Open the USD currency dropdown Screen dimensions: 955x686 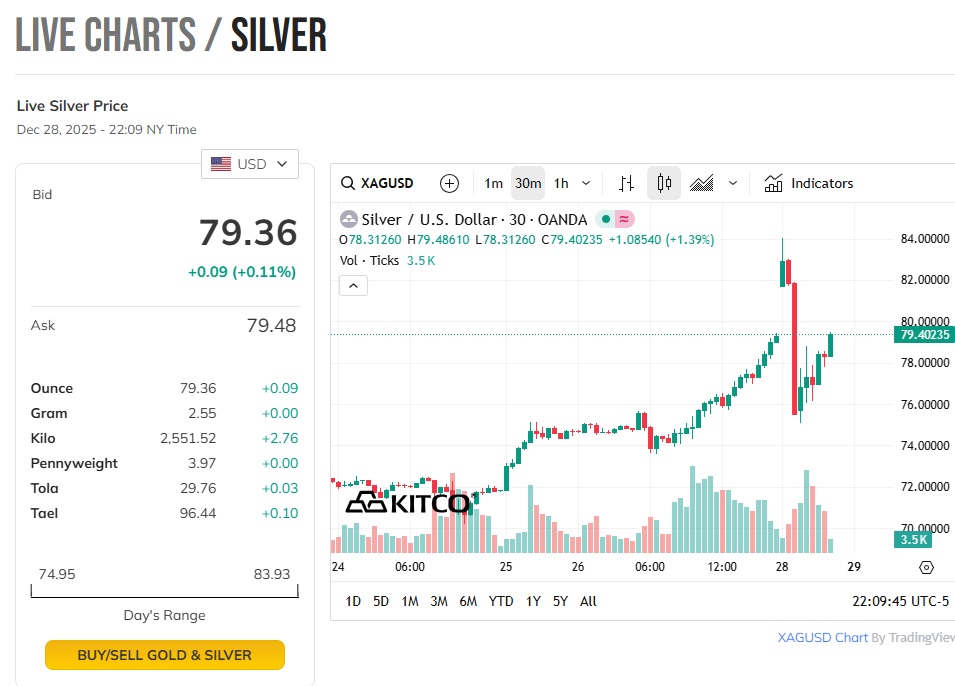(x=250, y=164)
